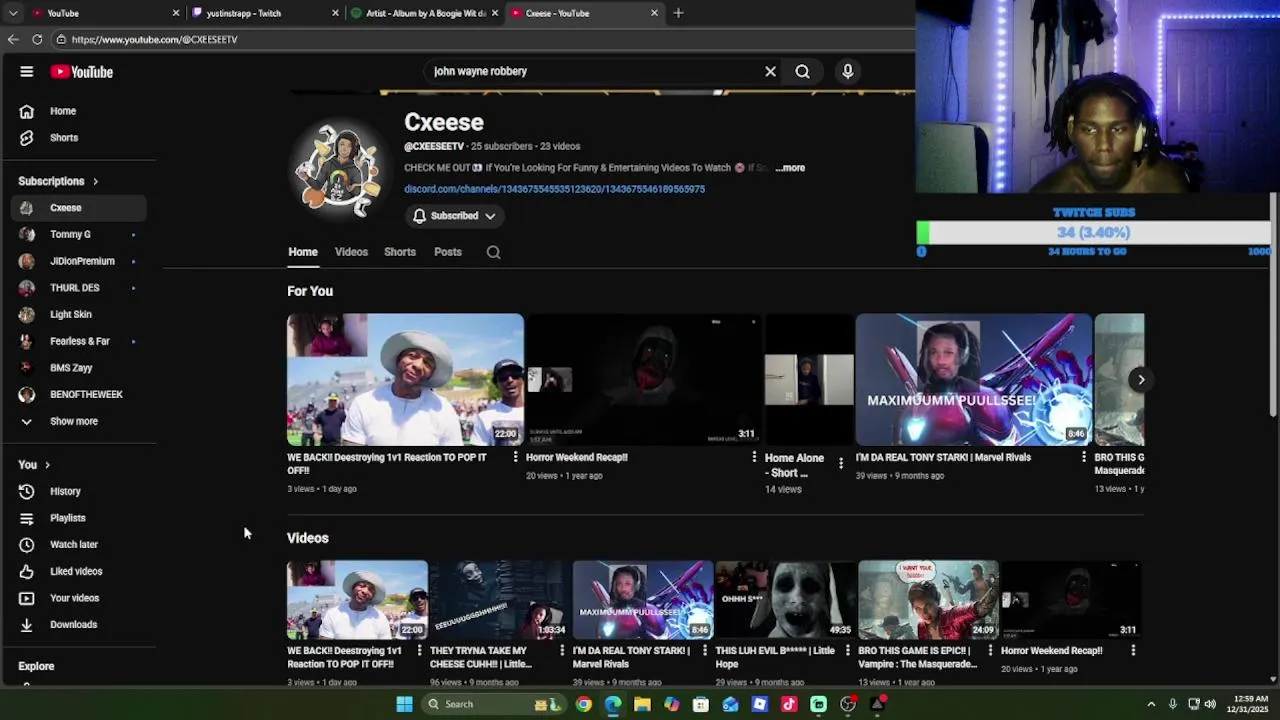Image resolution: width=1280 pixels, height=720 pixels.
Task: Open options for TONY STARK For You video
Action: (1084, 457)
